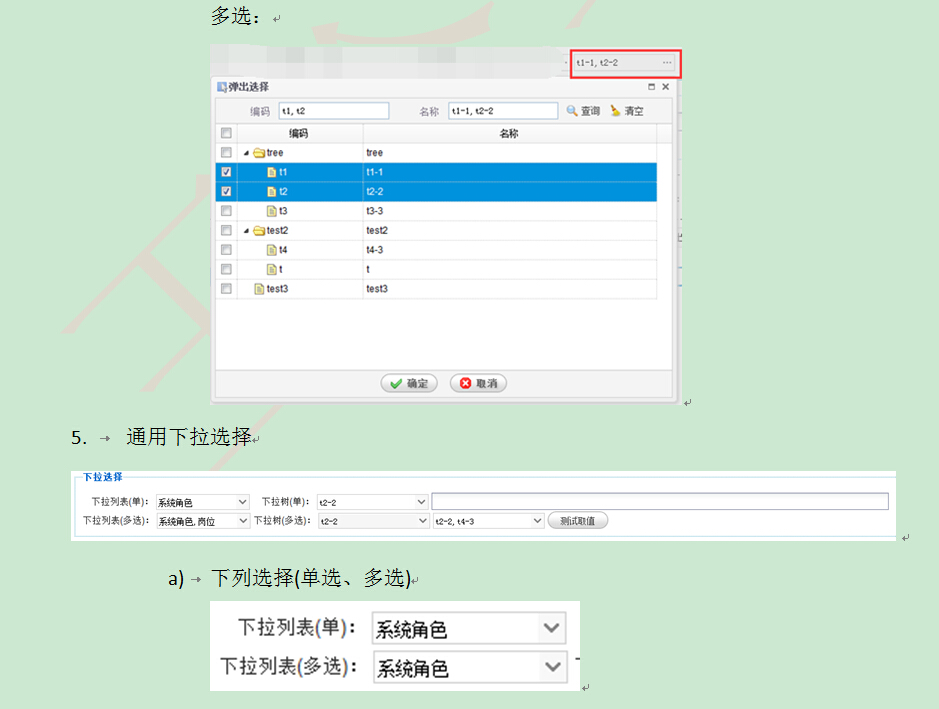Click the file icon next to t3
This screenshot has width=939, height=709.
point(272,211)
